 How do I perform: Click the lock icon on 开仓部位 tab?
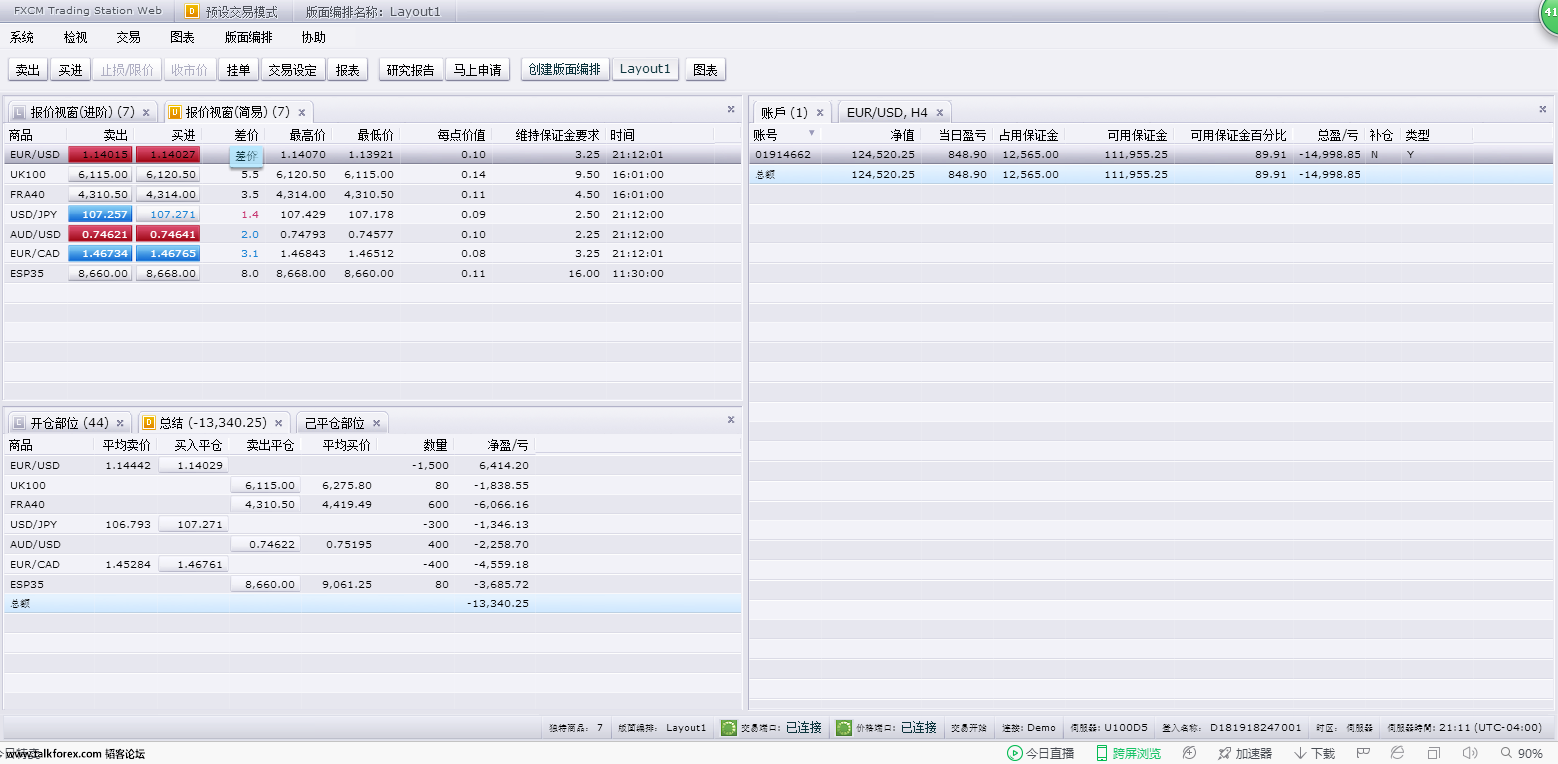pos(19,423)
